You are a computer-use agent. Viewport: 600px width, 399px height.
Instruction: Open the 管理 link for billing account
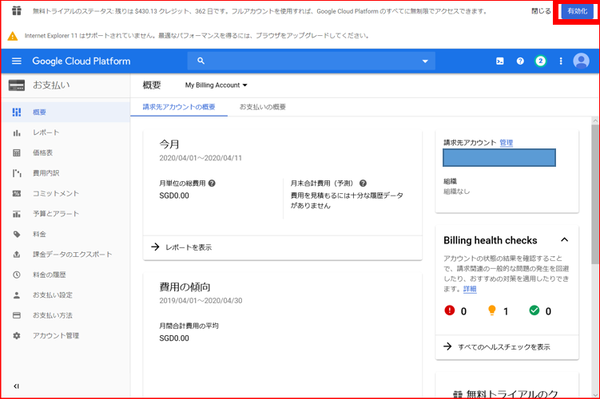pos(506,143)
